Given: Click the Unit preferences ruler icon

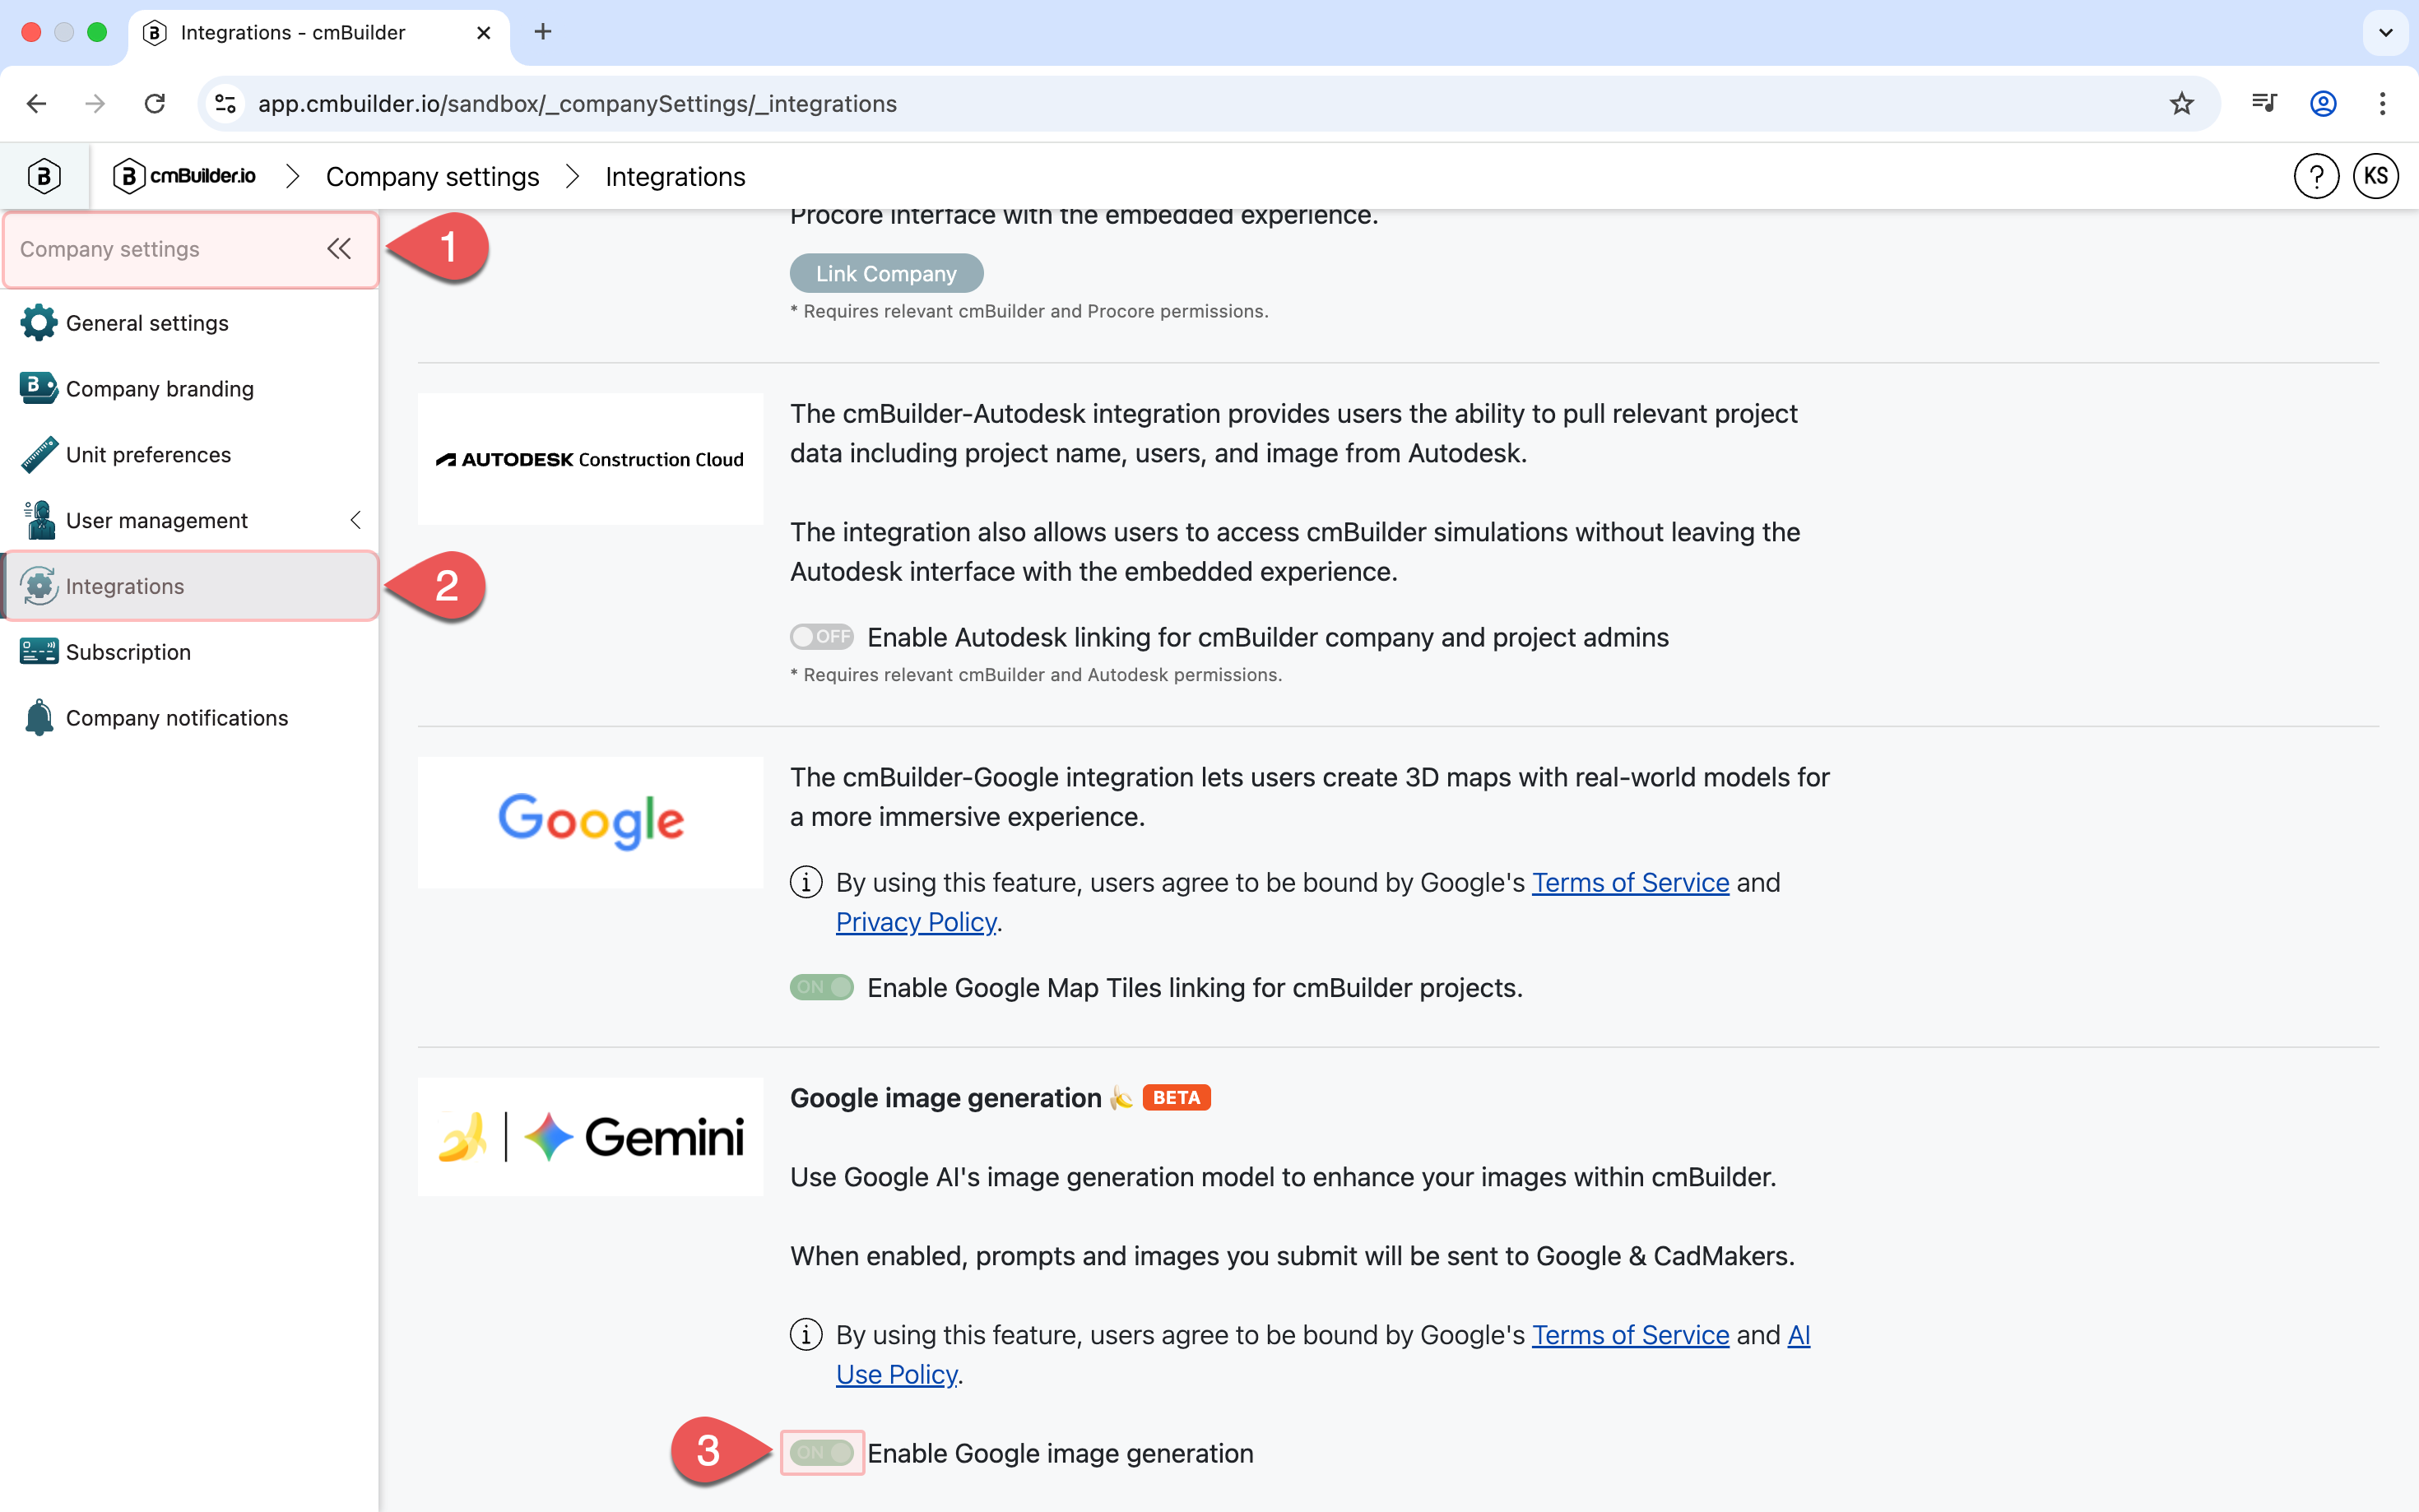Looking at the screenshot, I should (x=39, y=454).
